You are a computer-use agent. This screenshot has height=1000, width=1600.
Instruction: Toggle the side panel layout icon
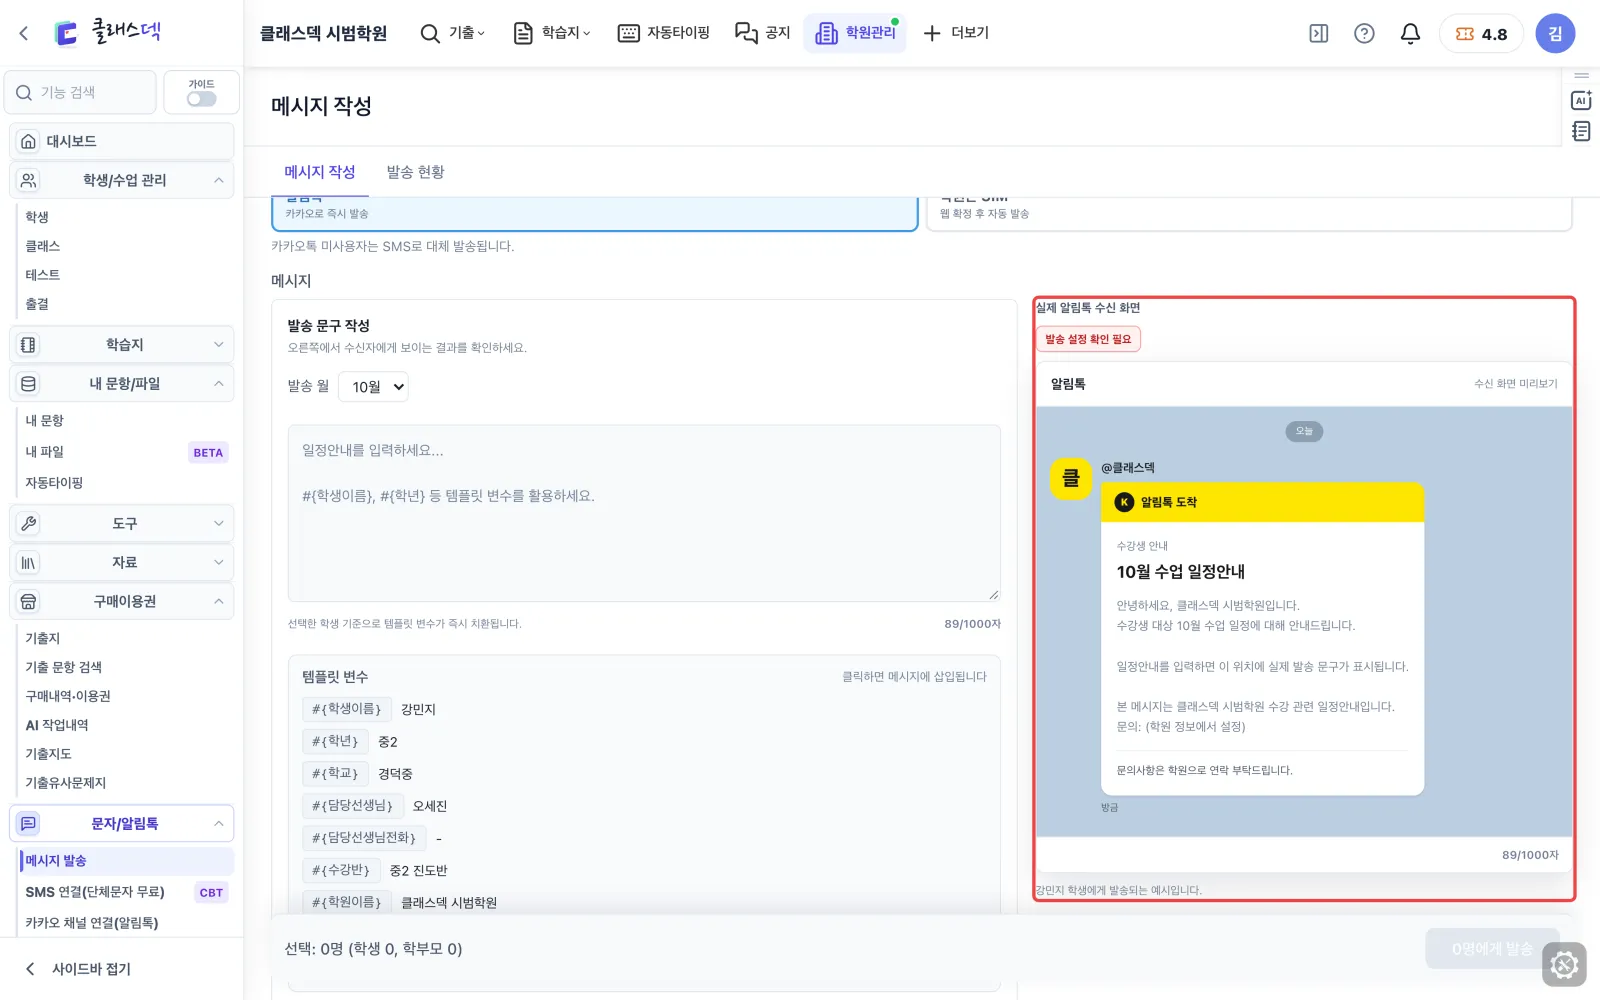[x=1319, y=33]
